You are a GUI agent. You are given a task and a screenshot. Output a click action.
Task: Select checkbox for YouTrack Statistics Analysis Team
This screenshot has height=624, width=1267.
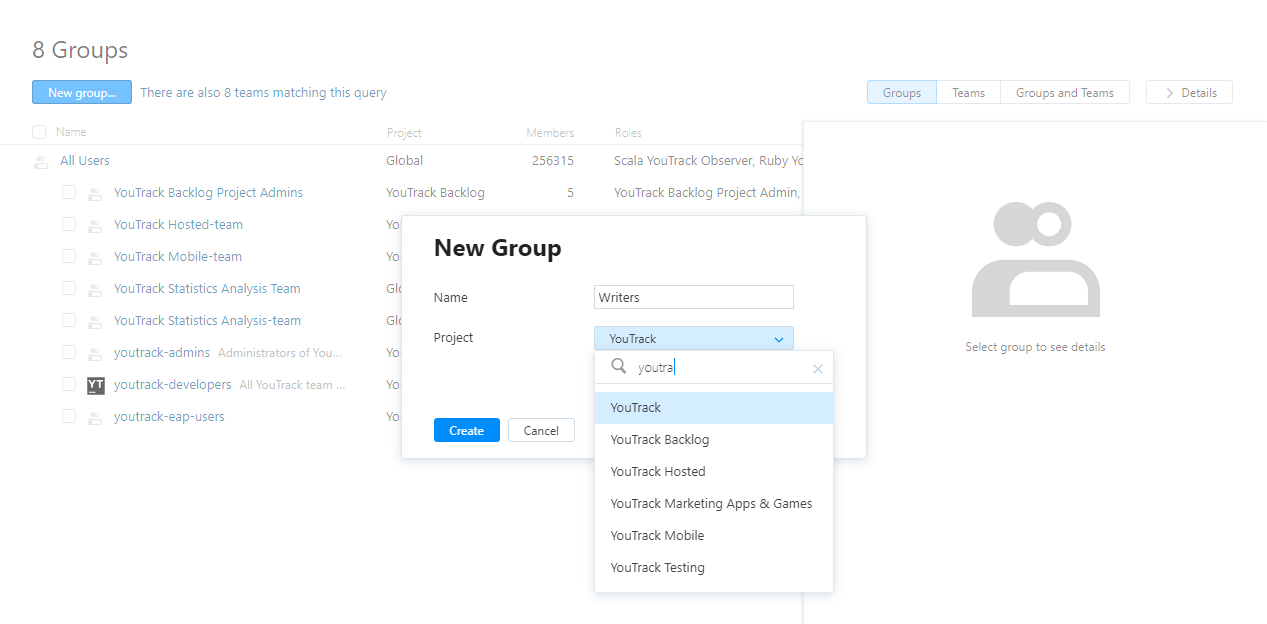pos(69,288)
